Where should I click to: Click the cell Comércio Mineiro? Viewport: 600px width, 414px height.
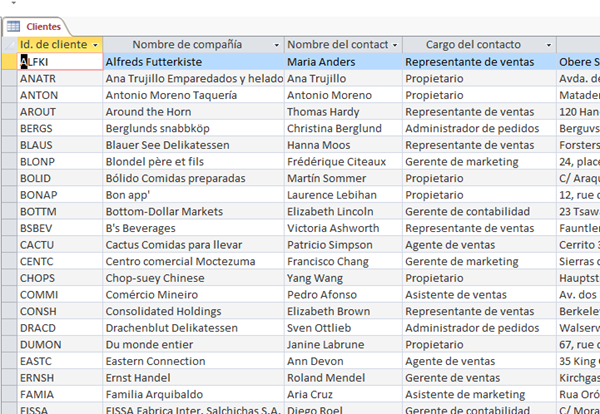pyautogui.click(x=193, y=295)
